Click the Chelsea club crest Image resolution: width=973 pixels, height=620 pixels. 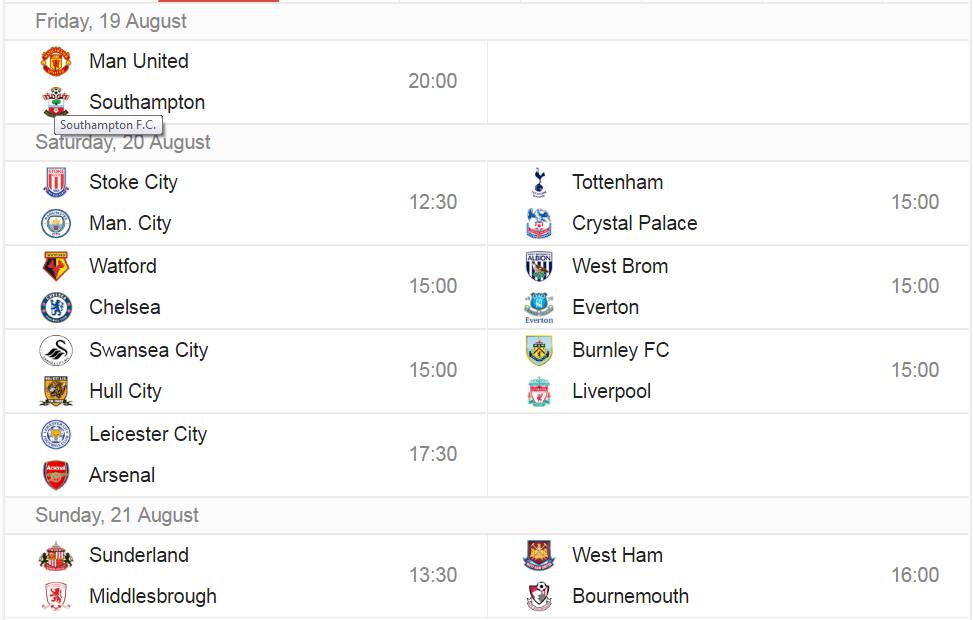(56, 307)
